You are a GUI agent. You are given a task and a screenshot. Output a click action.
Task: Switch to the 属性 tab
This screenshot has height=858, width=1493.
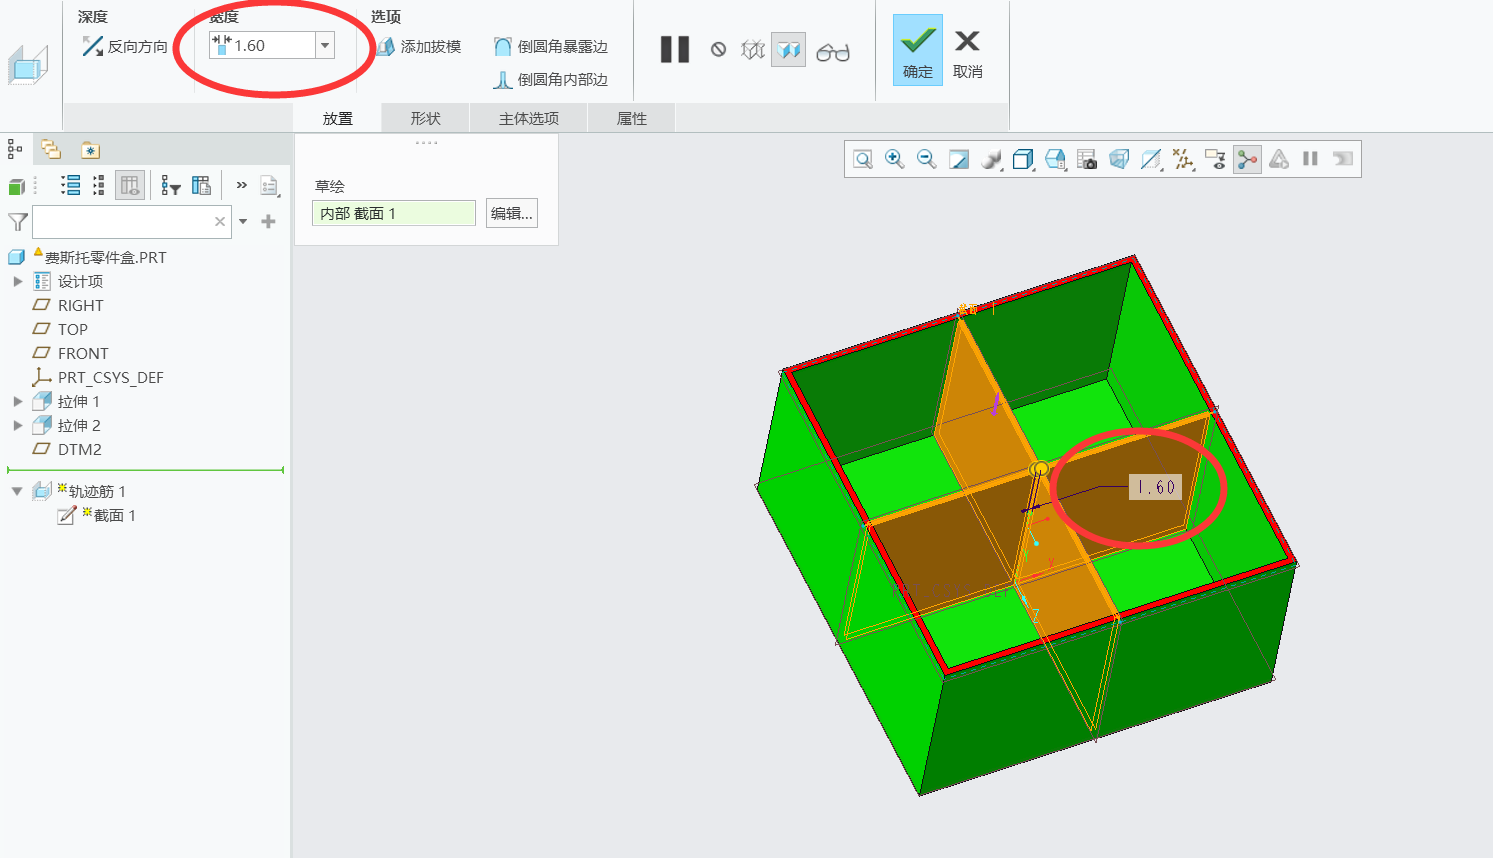[632, 118]
